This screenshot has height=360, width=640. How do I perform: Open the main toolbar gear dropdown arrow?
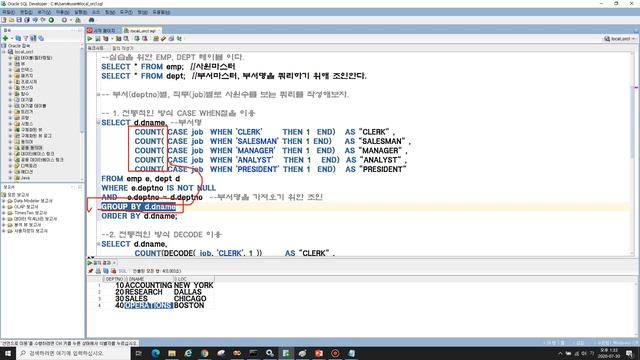coord(70,20)
